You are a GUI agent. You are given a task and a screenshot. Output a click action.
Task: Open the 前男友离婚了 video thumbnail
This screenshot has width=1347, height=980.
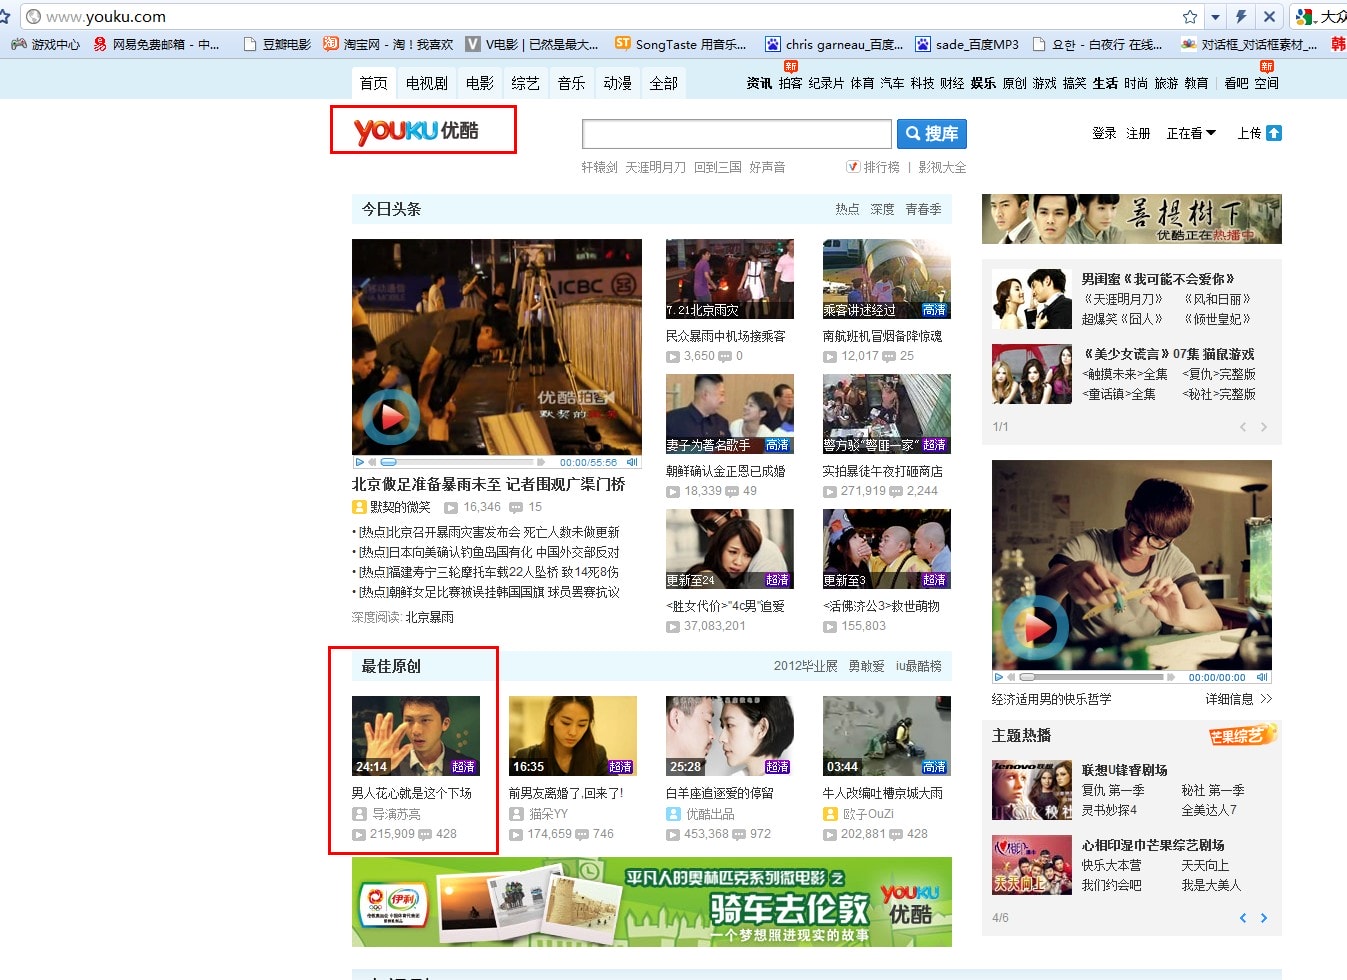click(573, 736)
